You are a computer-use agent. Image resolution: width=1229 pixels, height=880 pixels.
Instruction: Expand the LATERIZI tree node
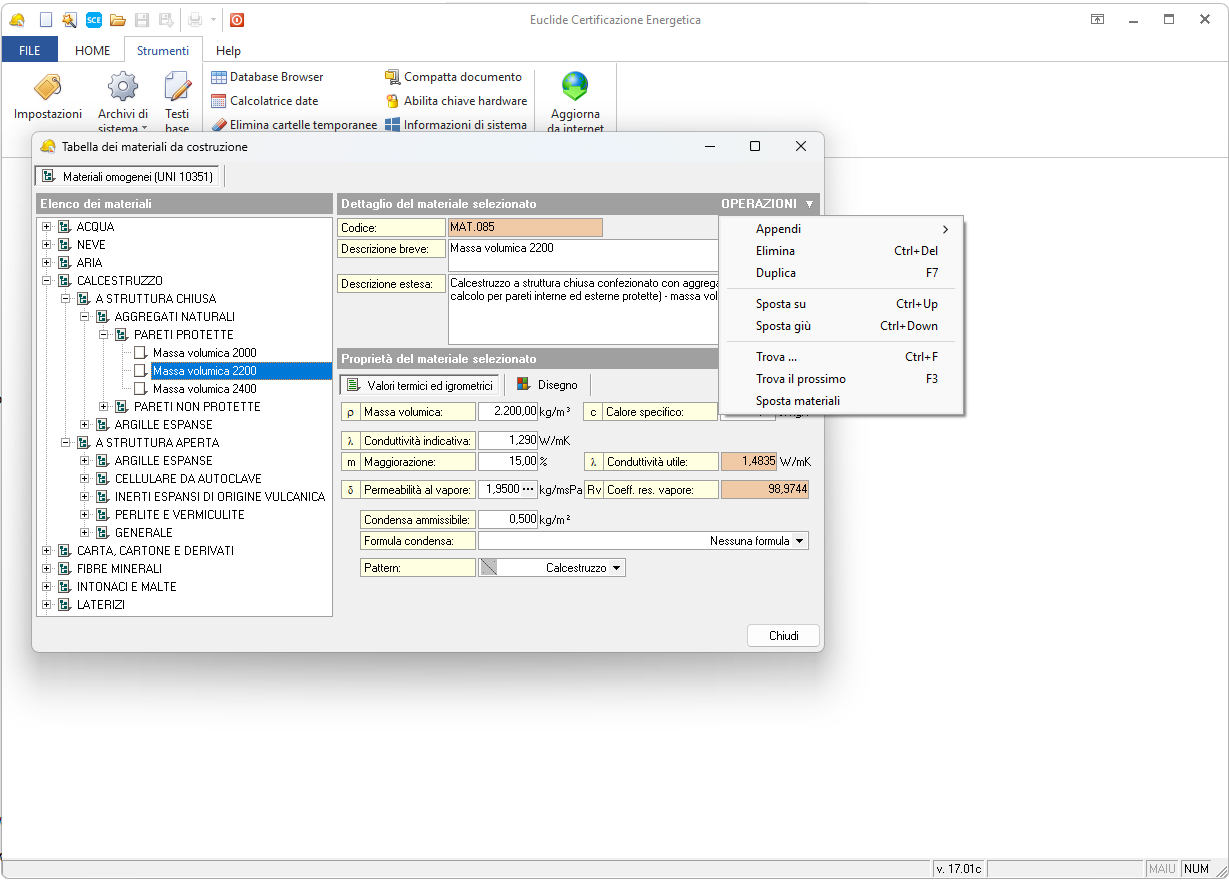(46, 605)
